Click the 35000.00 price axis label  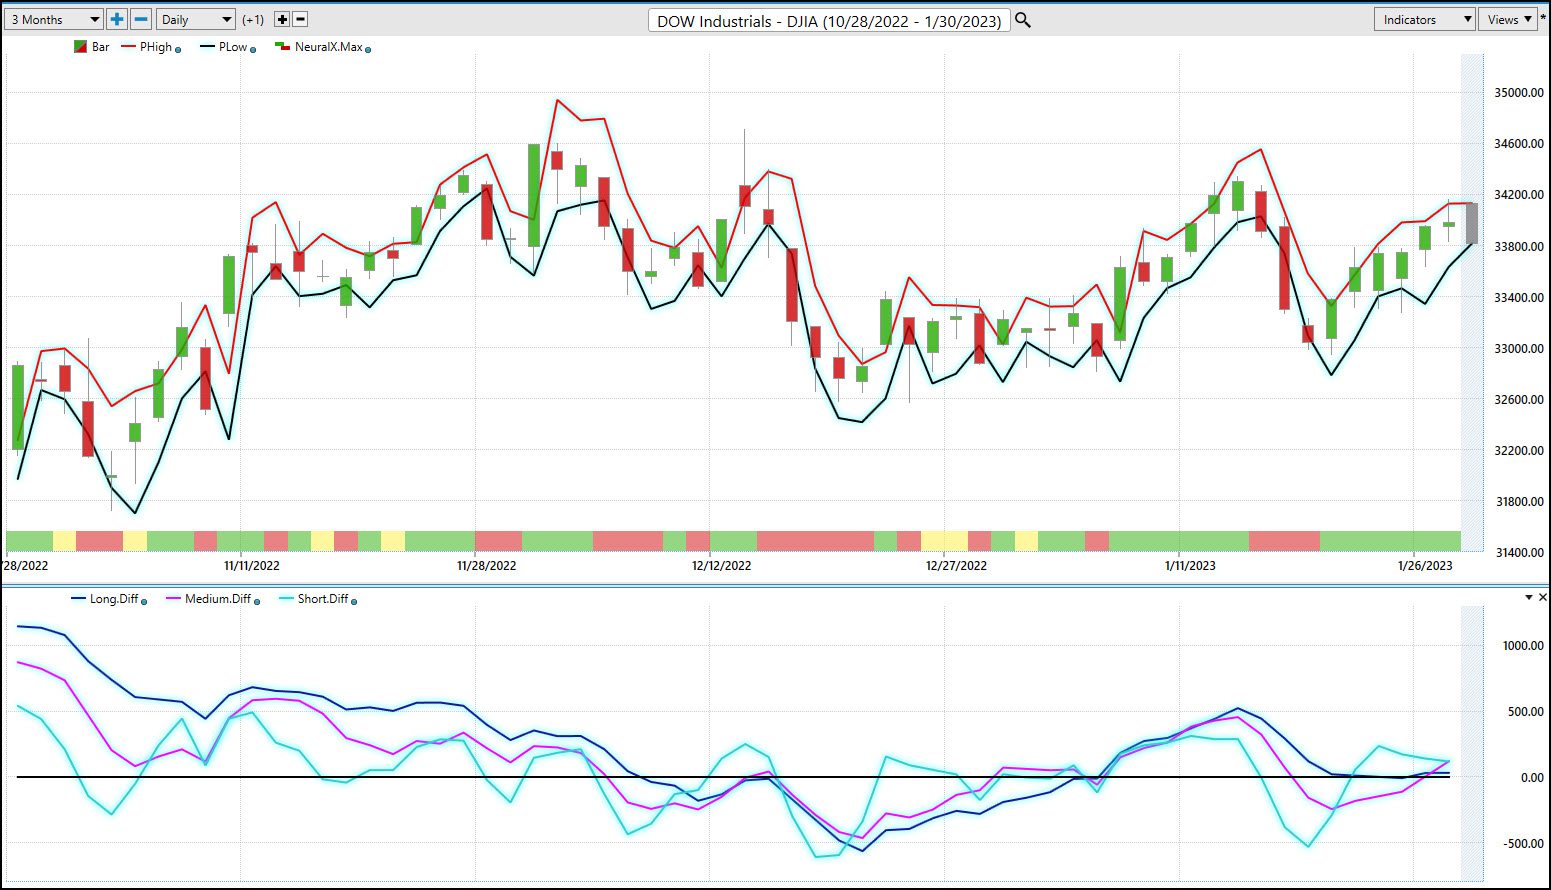(x=1519, y=93)
